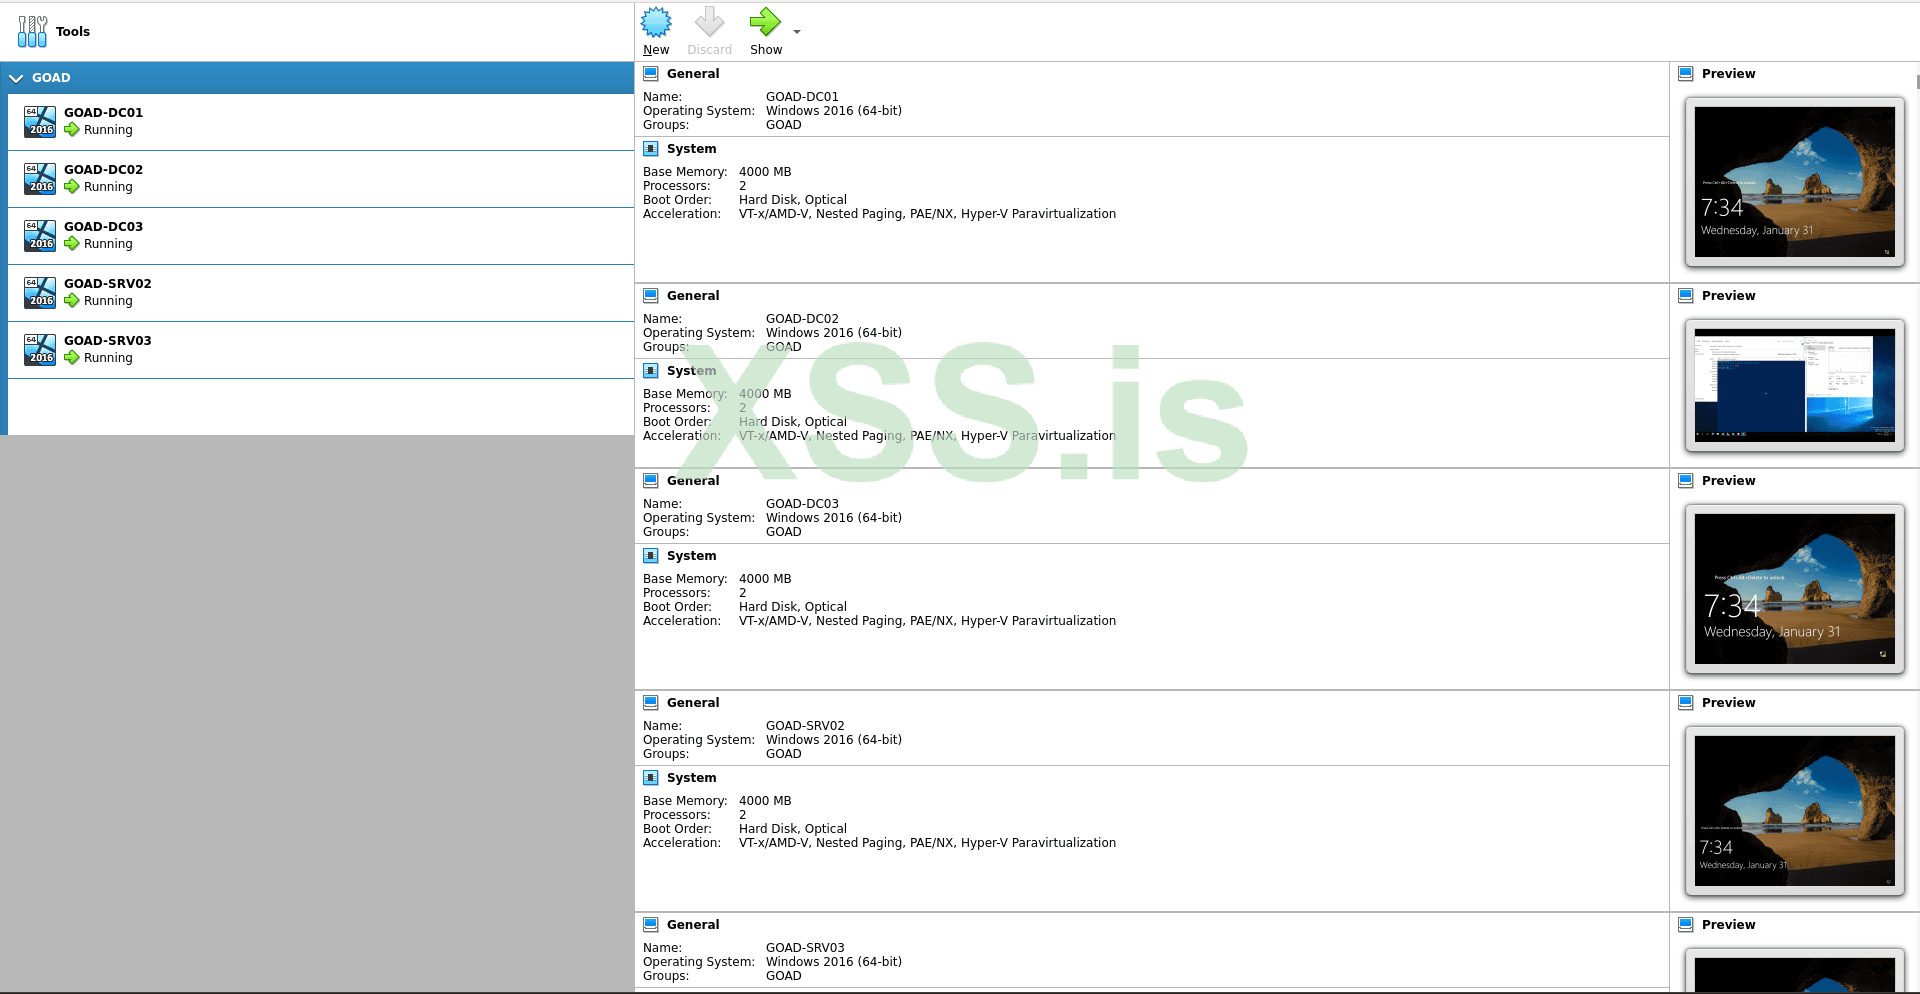
Task: Select the GOAD-DC01 machine name
Action: (x=103, y=113)
